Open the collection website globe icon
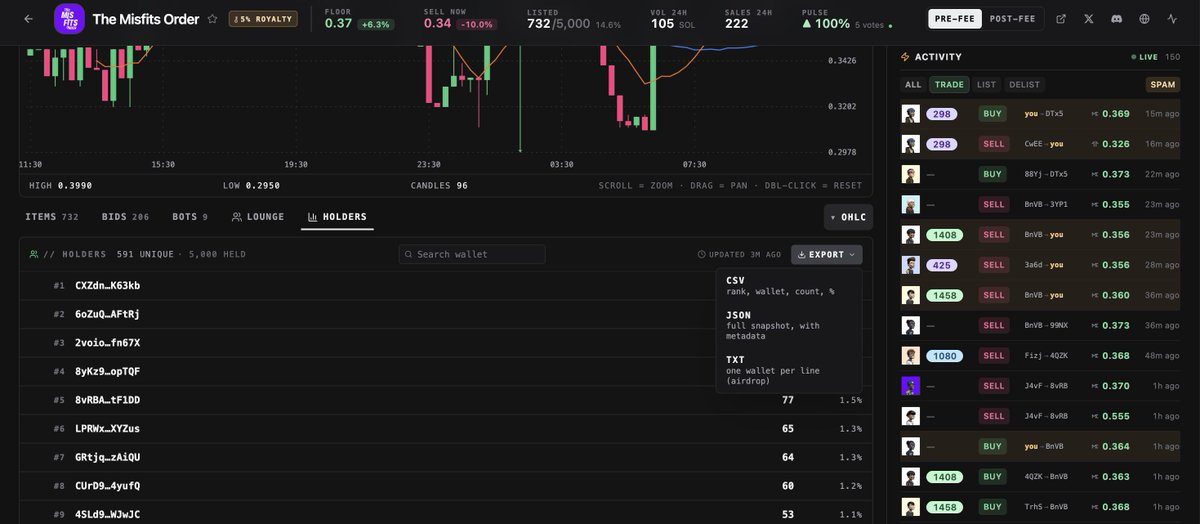The width and height of the screenshot is (1200, 524). click(x=1144, y=19)
